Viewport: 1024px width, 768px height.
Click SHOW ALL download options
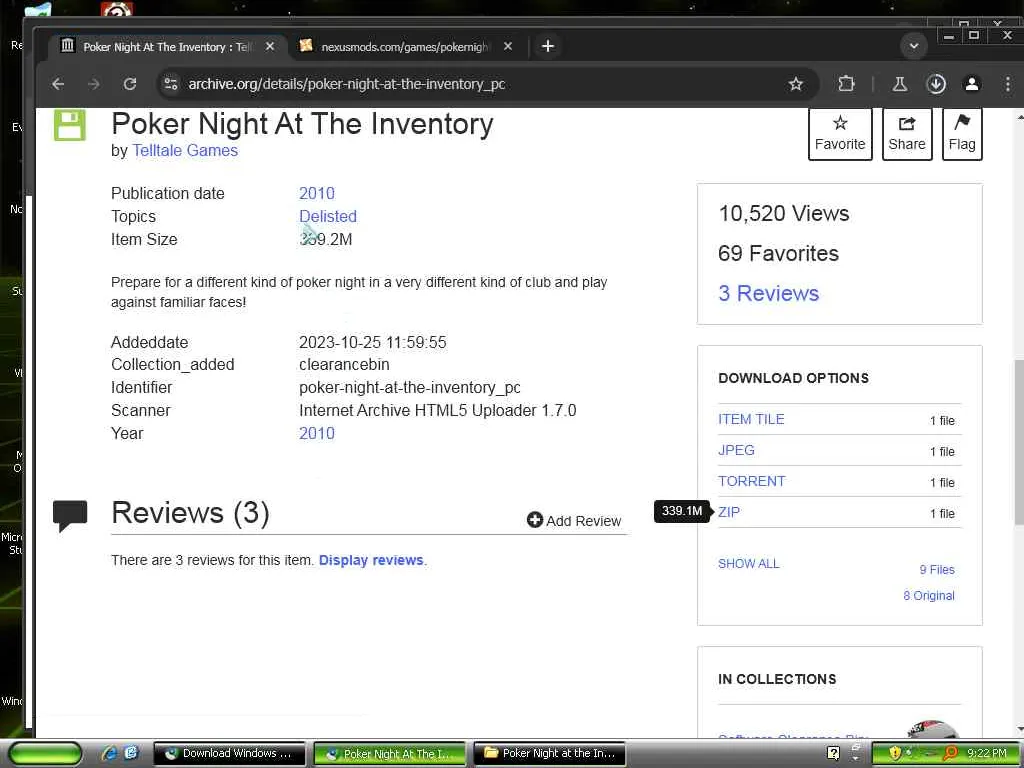click(748, 564)
